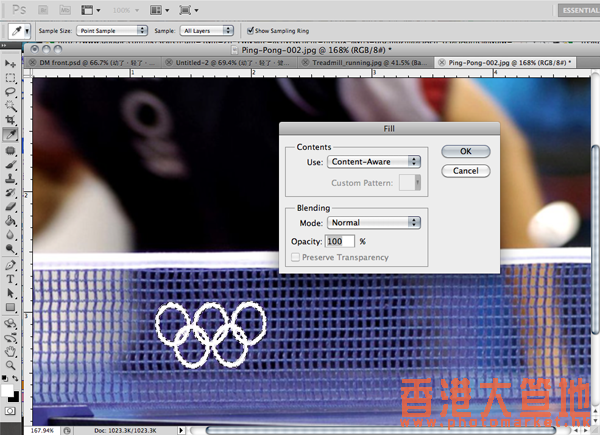Select the Eraser tool

[10, 207]
